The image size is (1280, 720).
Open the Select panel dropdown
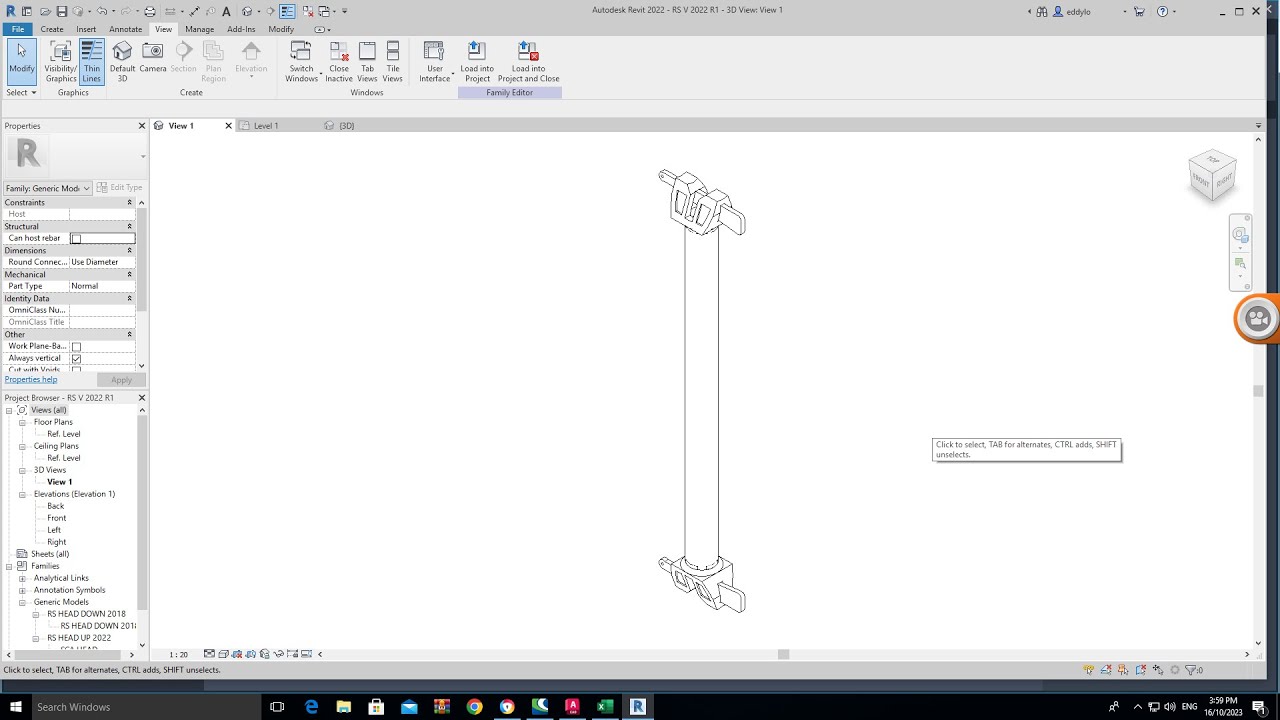pos(21,92)
